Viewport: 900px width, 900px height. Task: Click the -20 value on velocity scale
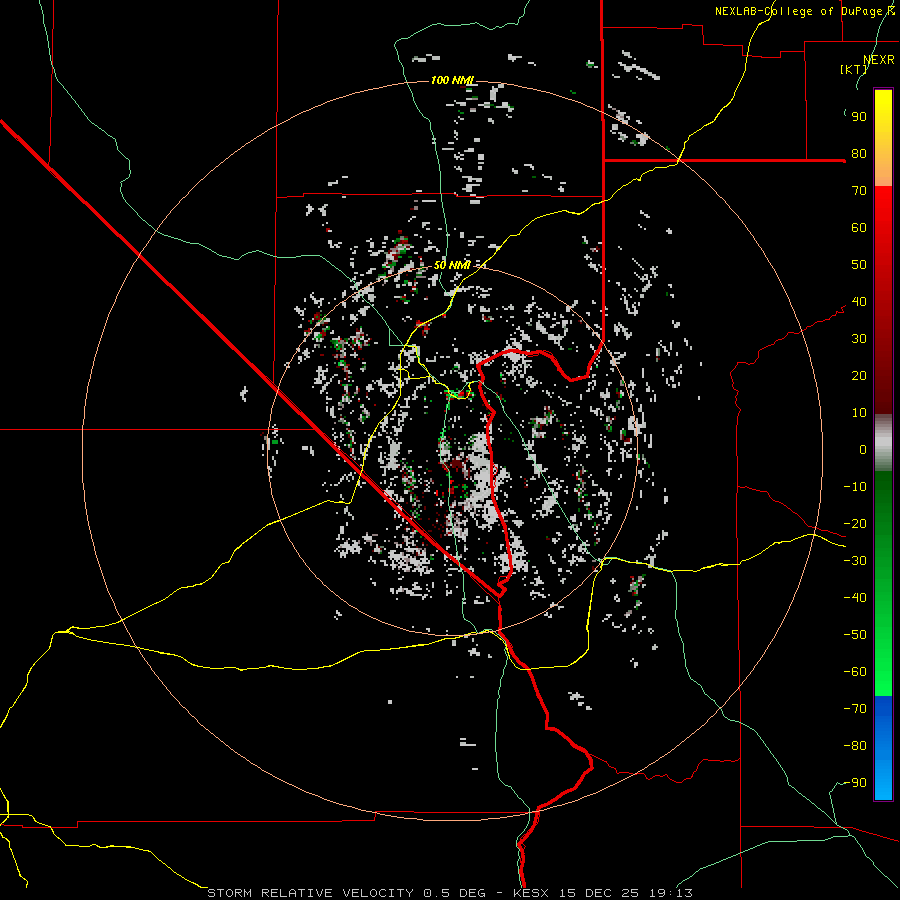(x=855, y=524)
